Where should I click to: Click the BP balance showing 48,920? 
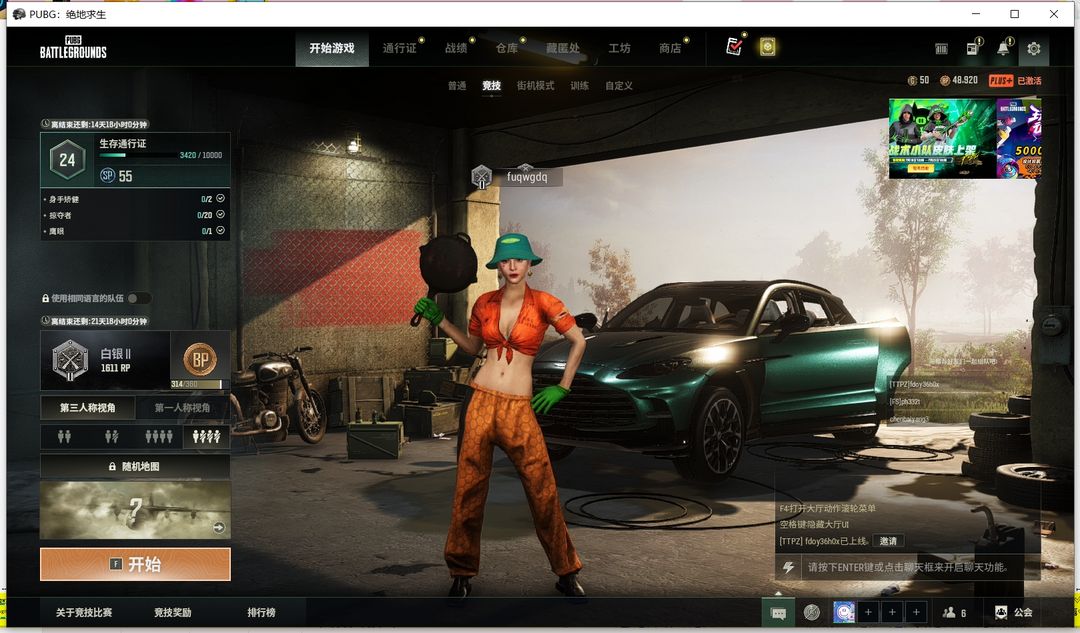[959, 81]
